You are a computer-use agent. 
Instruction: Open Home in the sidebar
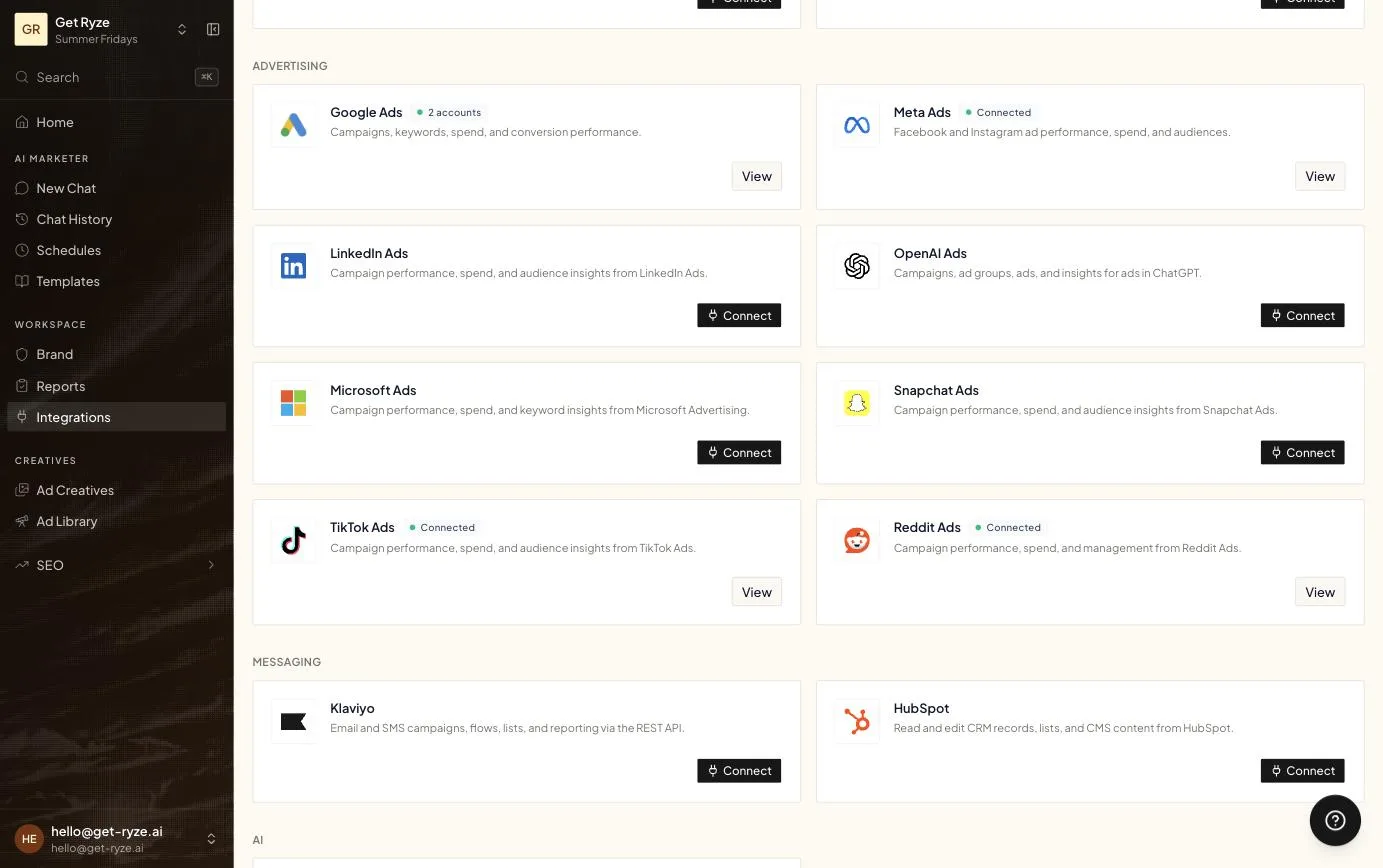pyautogui.click(x=116, y=122)
